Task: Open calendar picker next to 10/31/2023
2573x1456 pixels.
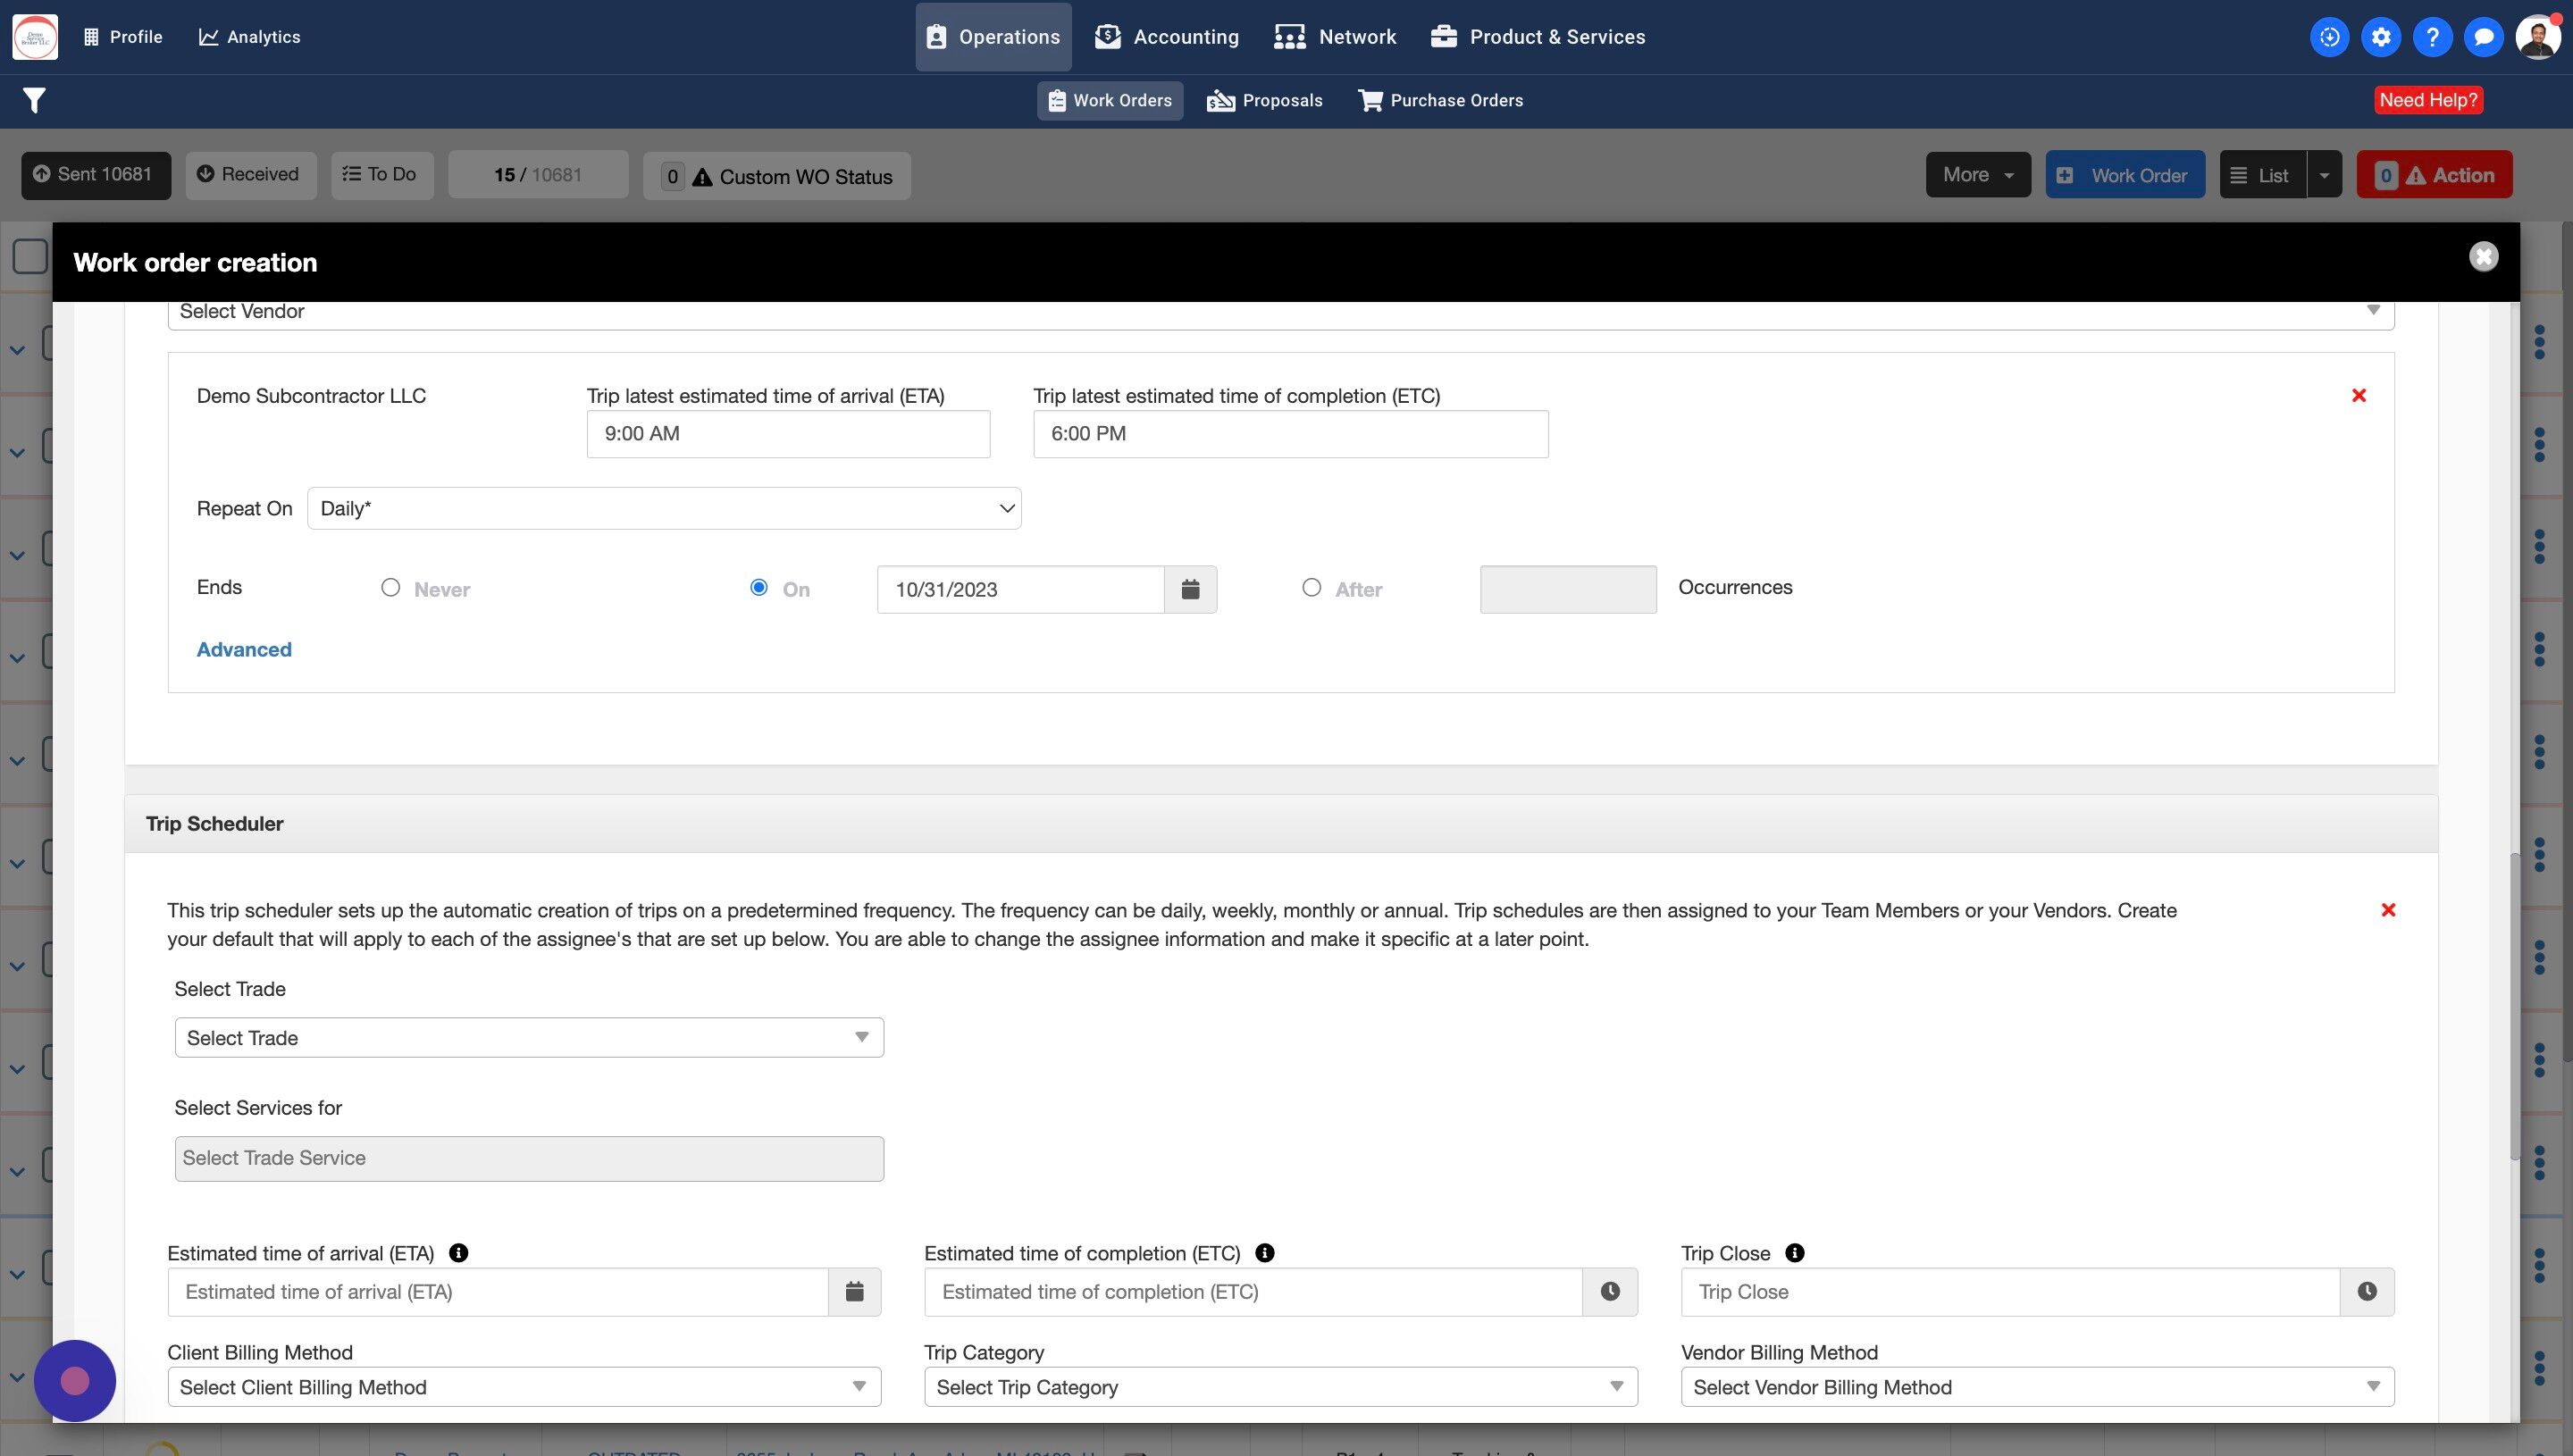Action: click(x=1190, y=590)
